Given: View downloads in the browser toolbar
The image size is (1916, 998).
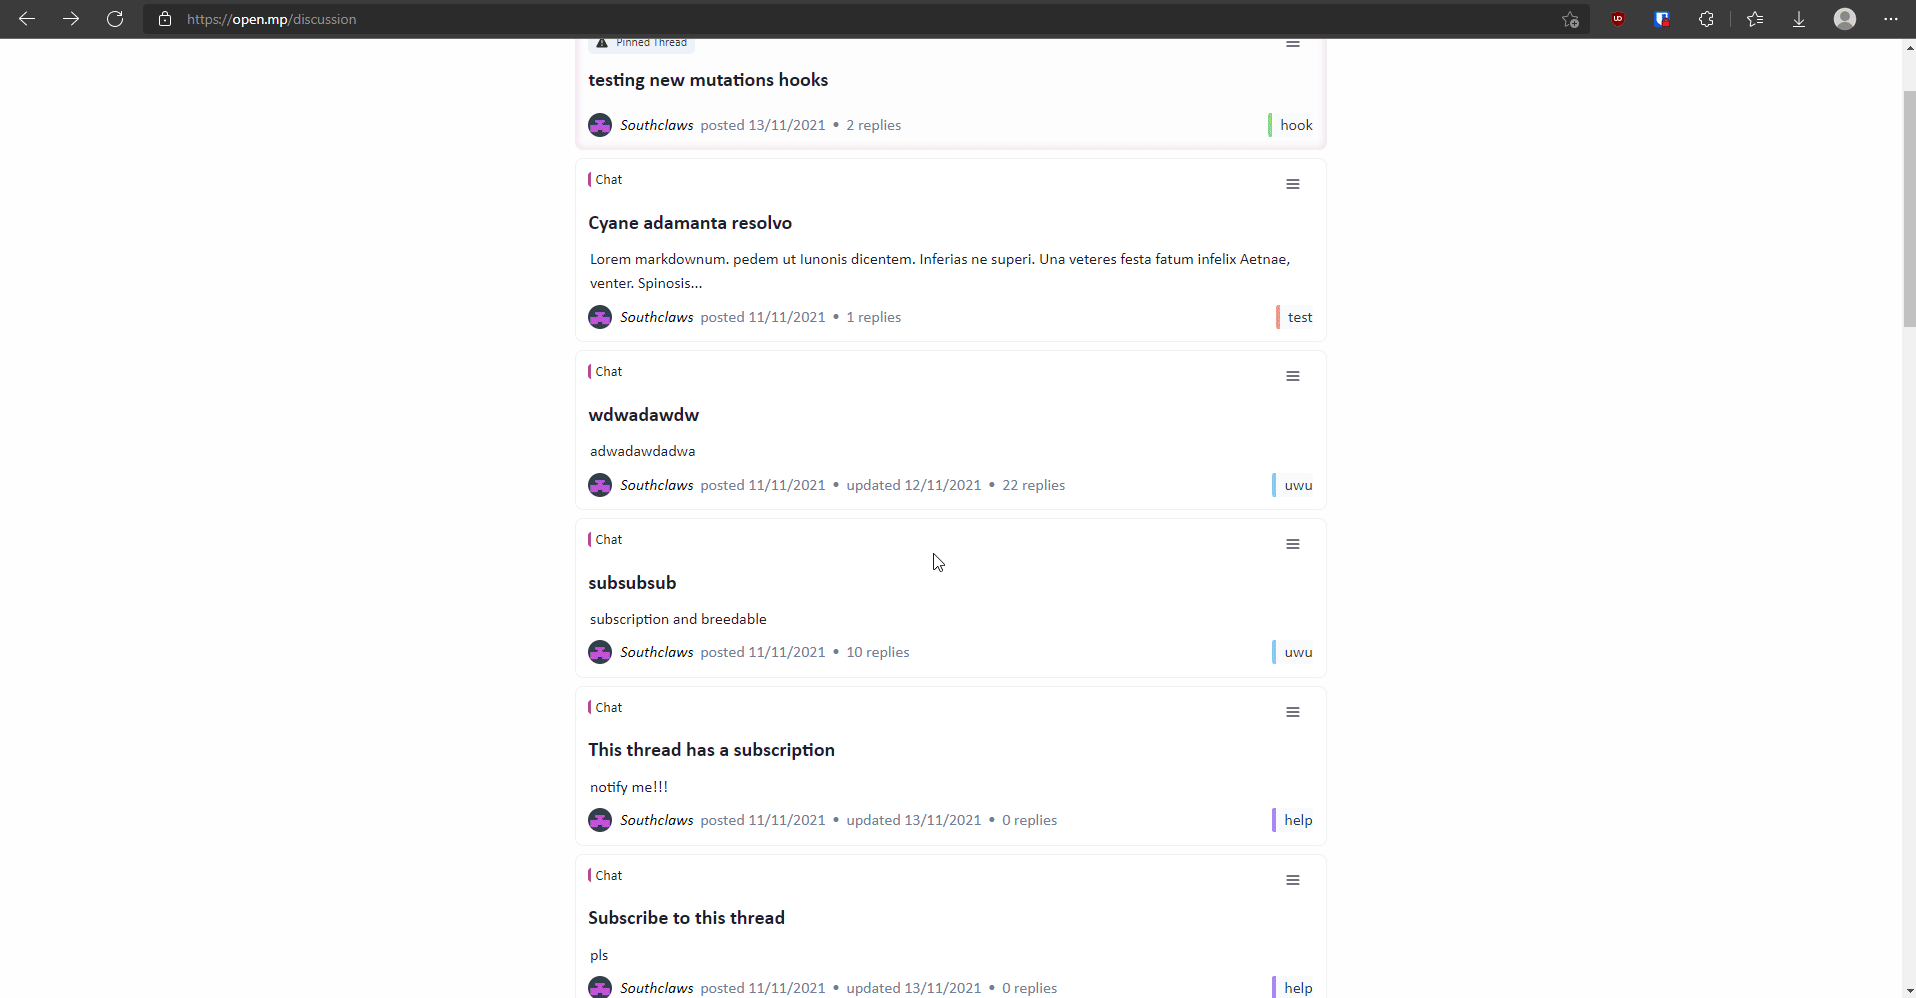Looking at the screenshot, I should (x=1799, y=19).
